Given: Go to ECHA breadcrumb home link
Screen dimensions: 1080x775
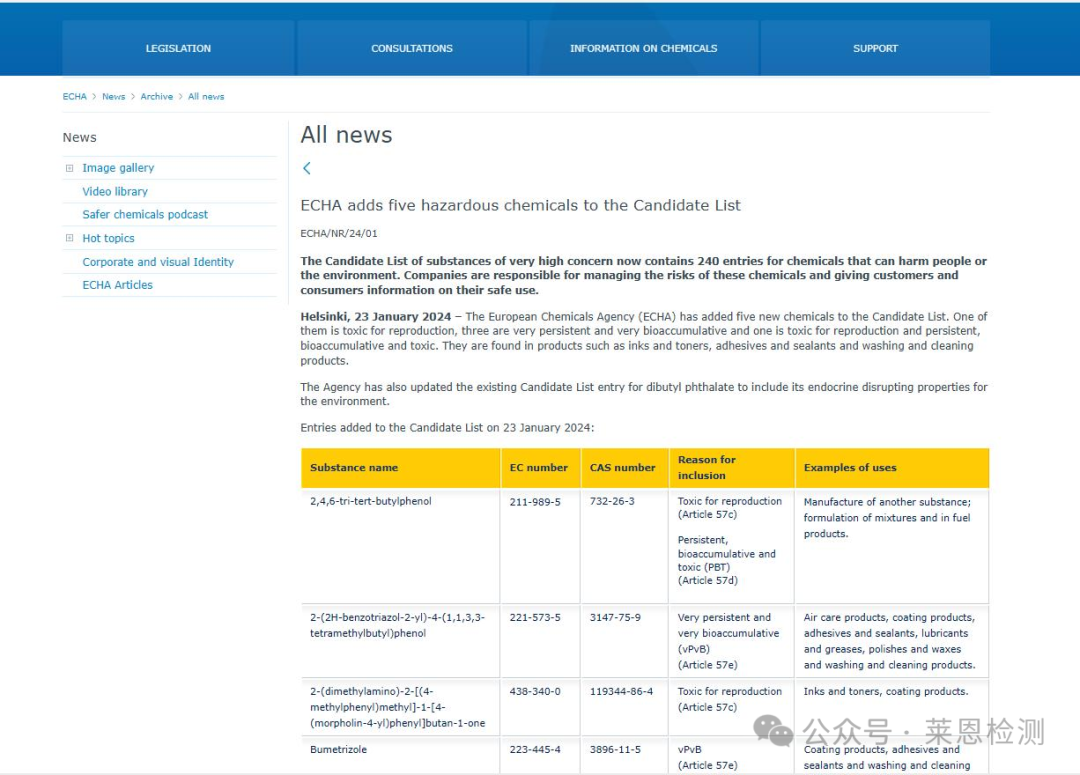Looking at the screenshot, I should (74, 97).
